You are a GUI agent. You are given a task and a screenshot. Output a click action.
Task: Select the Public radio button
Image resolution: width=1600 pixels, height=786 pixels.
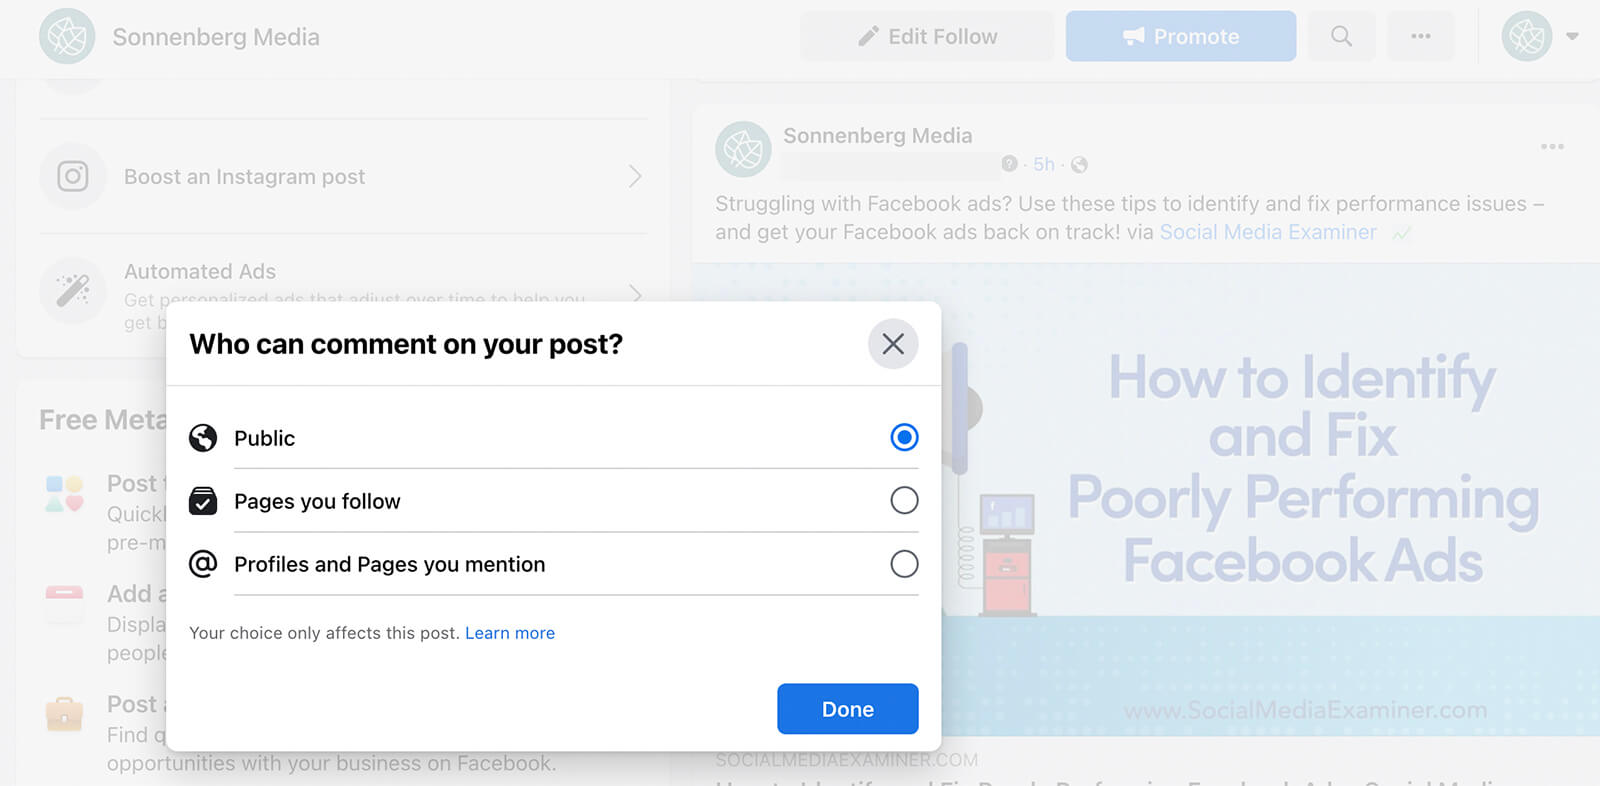(904, 437)
